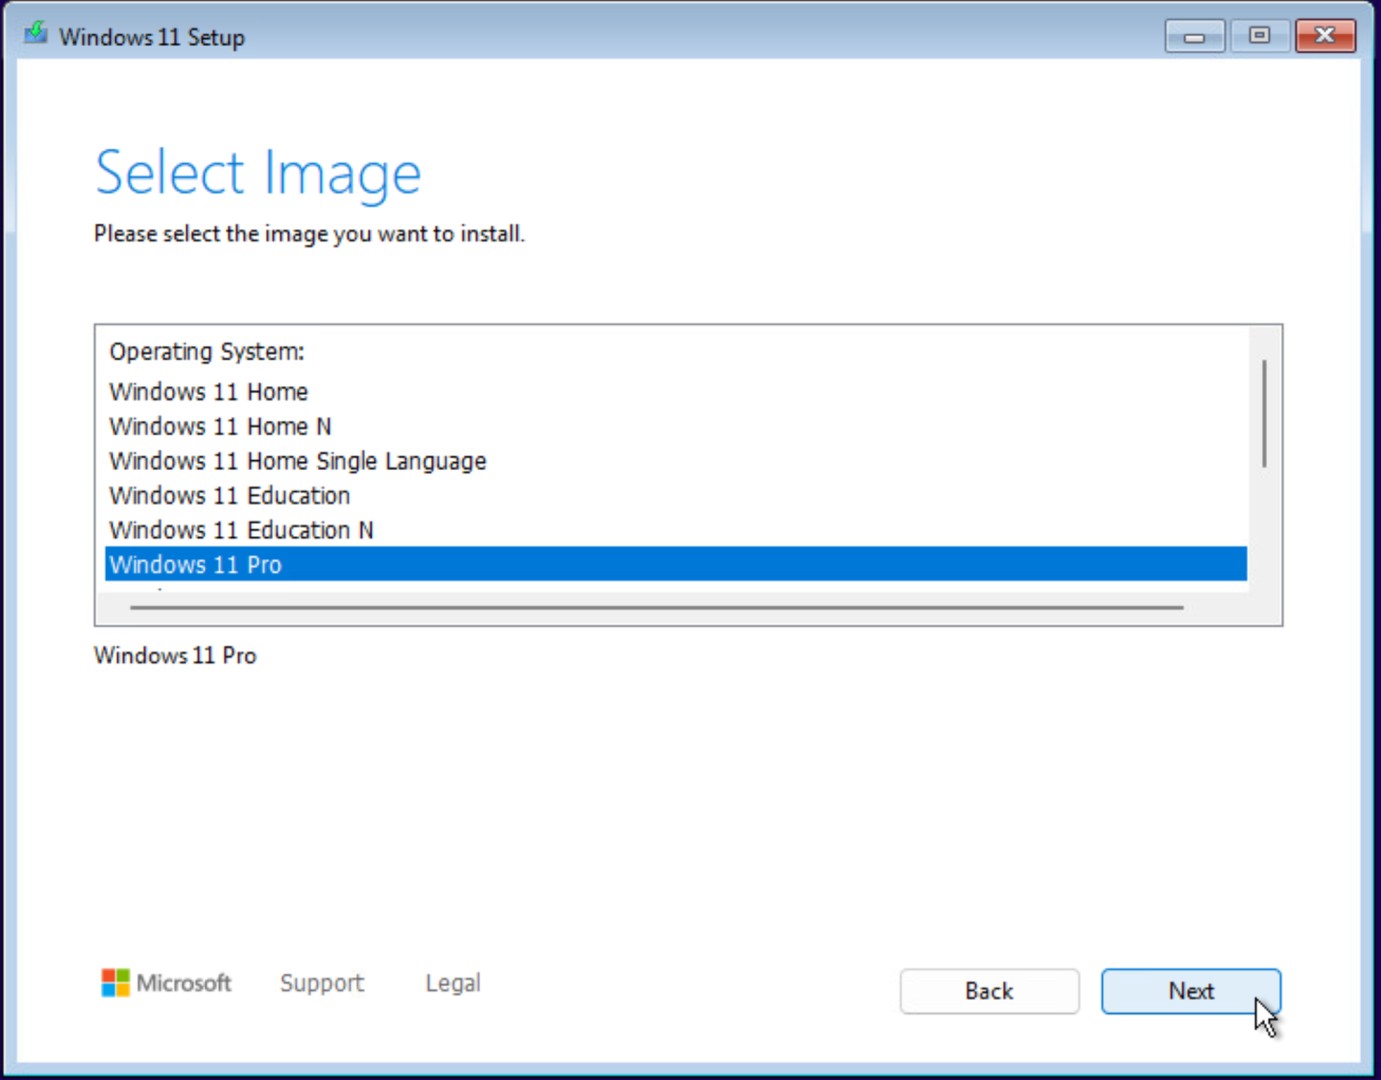Select Windows 11 Education edition
This screenshot has height=1080, width=1381.
click(x=676, y=496)
